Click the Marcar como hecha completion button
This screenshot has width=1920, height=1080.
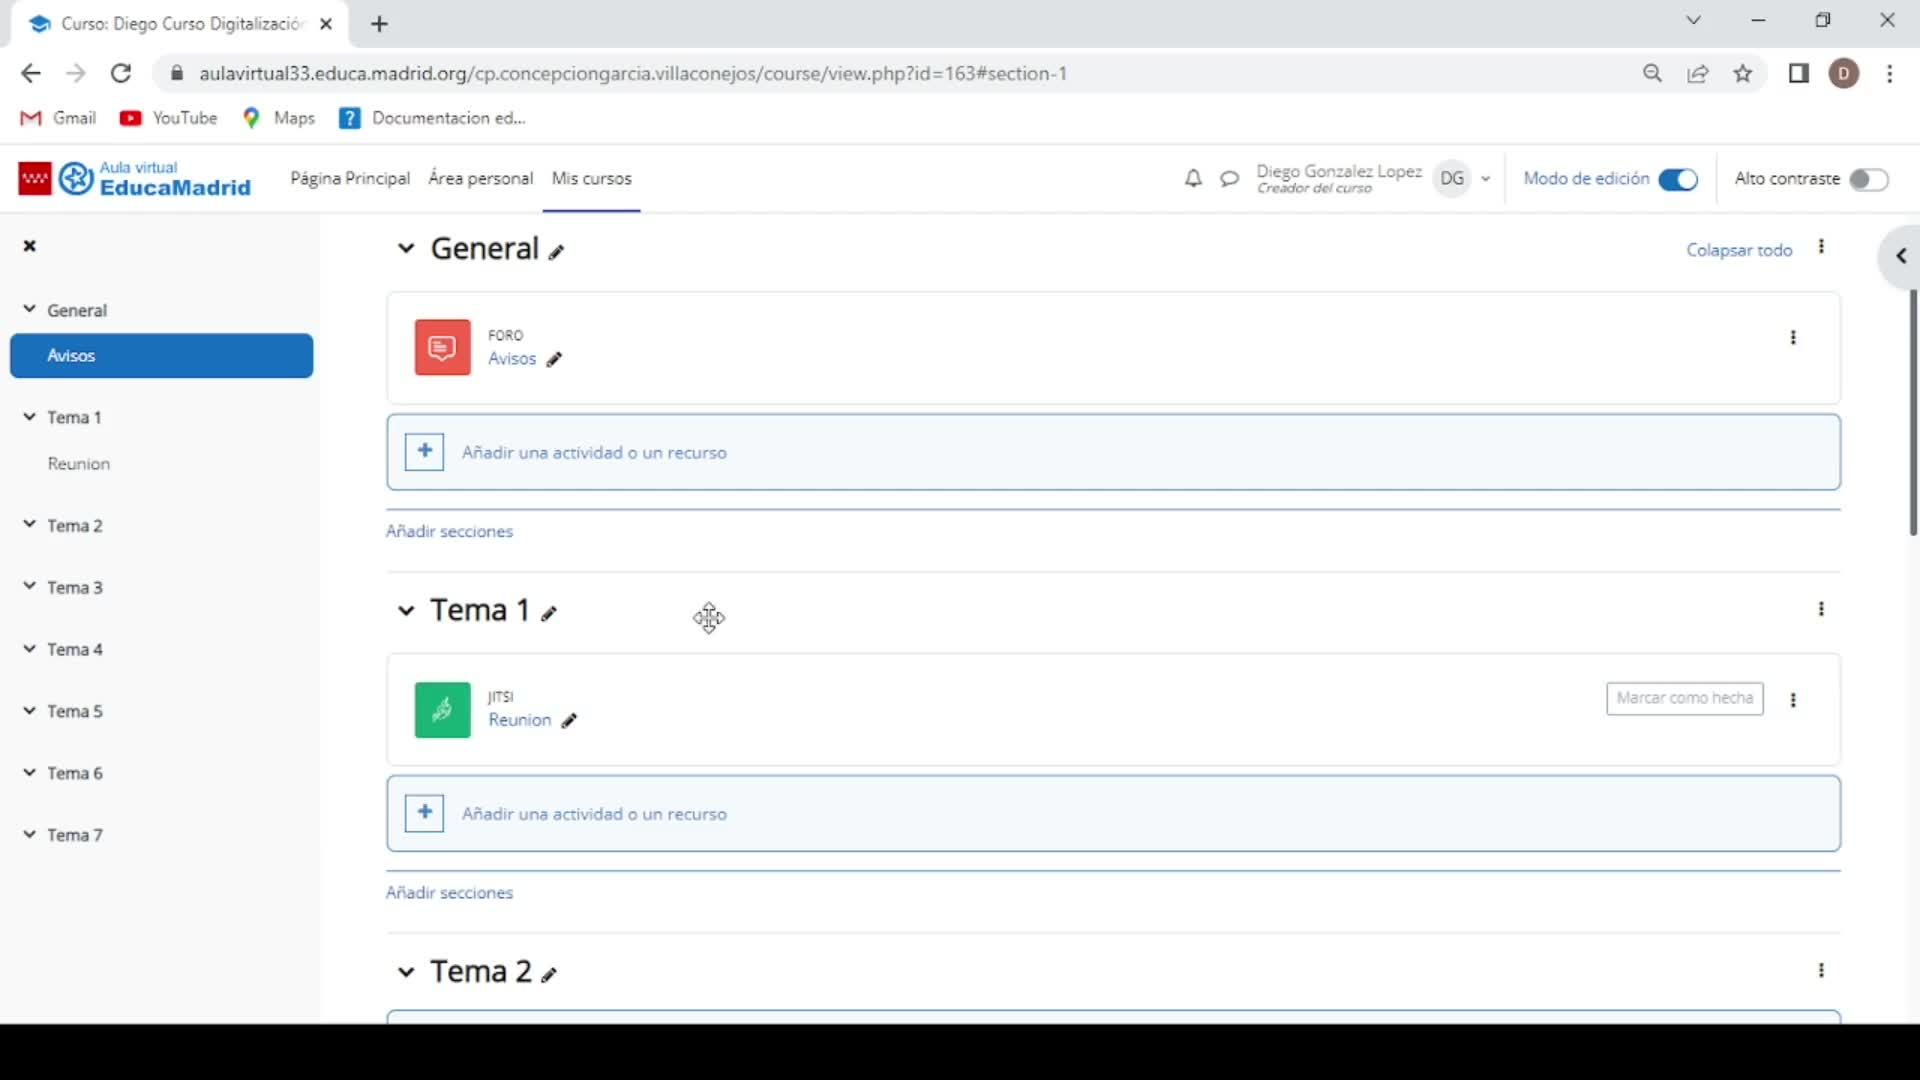coord(1684,698)
